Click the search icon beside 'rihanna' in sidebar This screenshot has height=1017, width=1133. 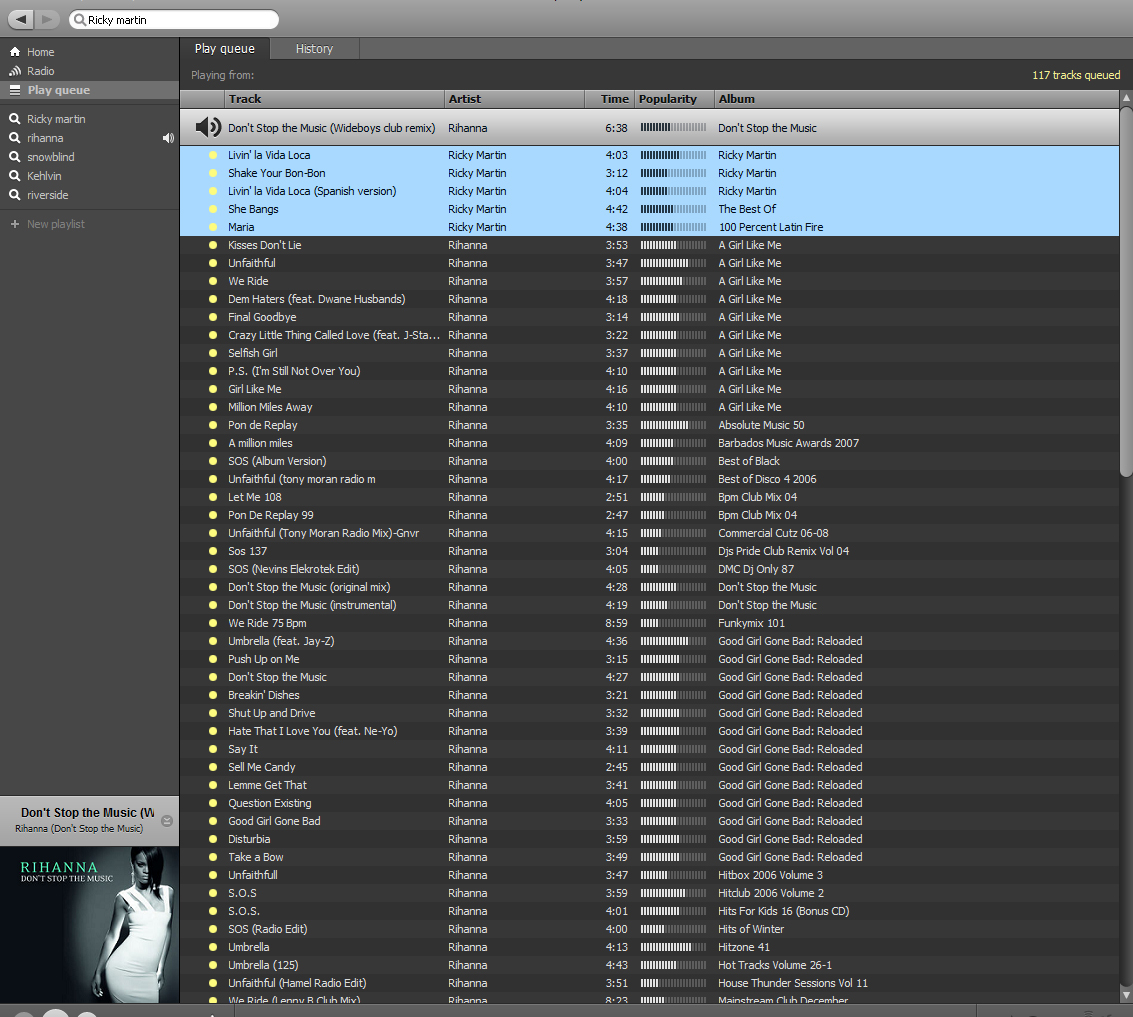tap(14, 137)
